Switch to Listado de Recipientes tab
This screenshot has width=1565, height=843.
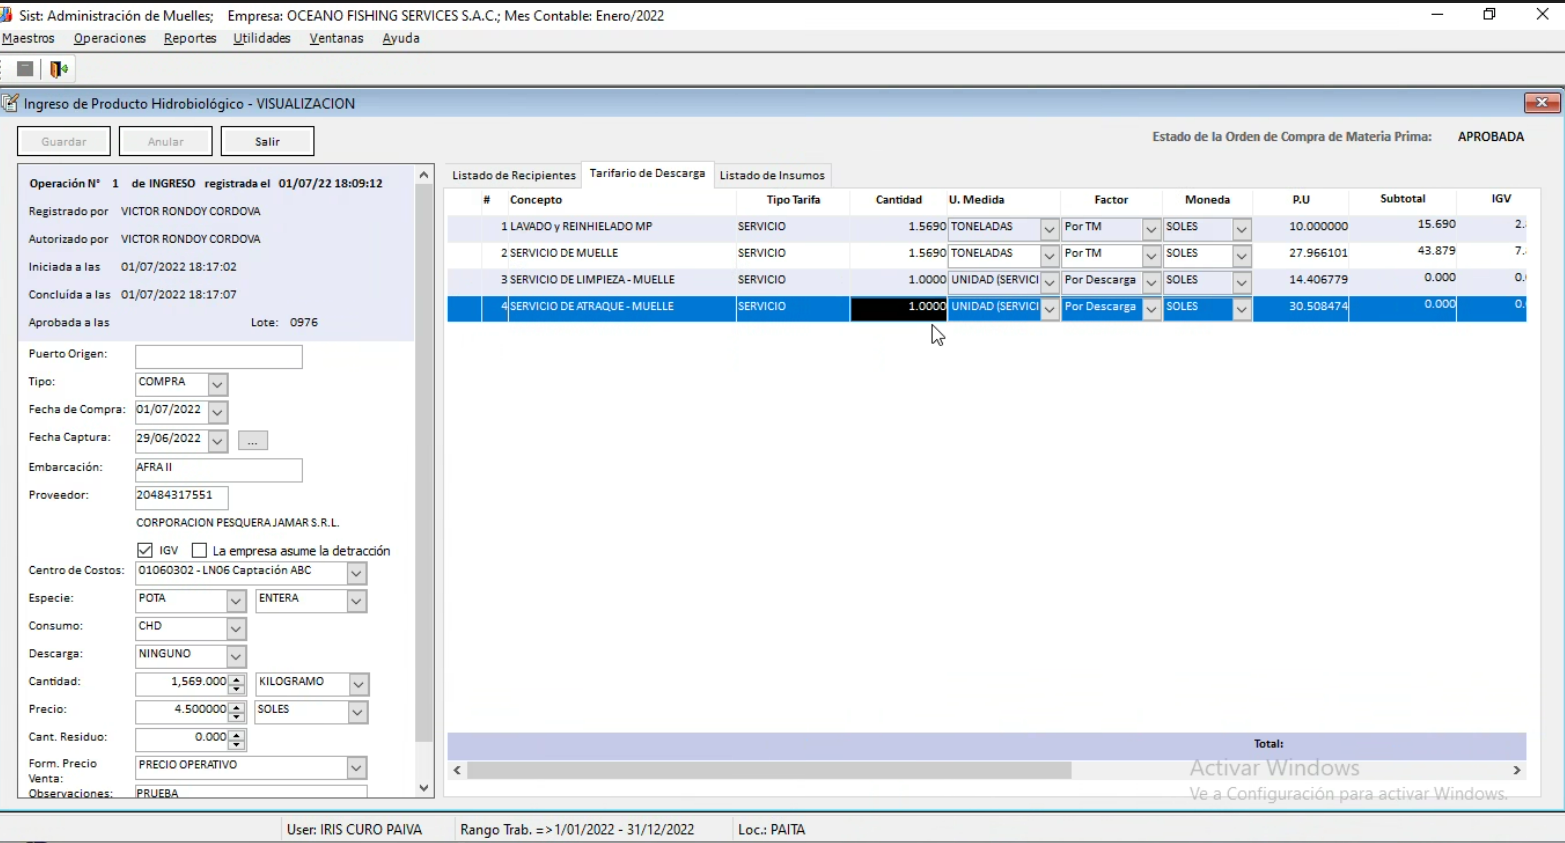pos(513,175)
